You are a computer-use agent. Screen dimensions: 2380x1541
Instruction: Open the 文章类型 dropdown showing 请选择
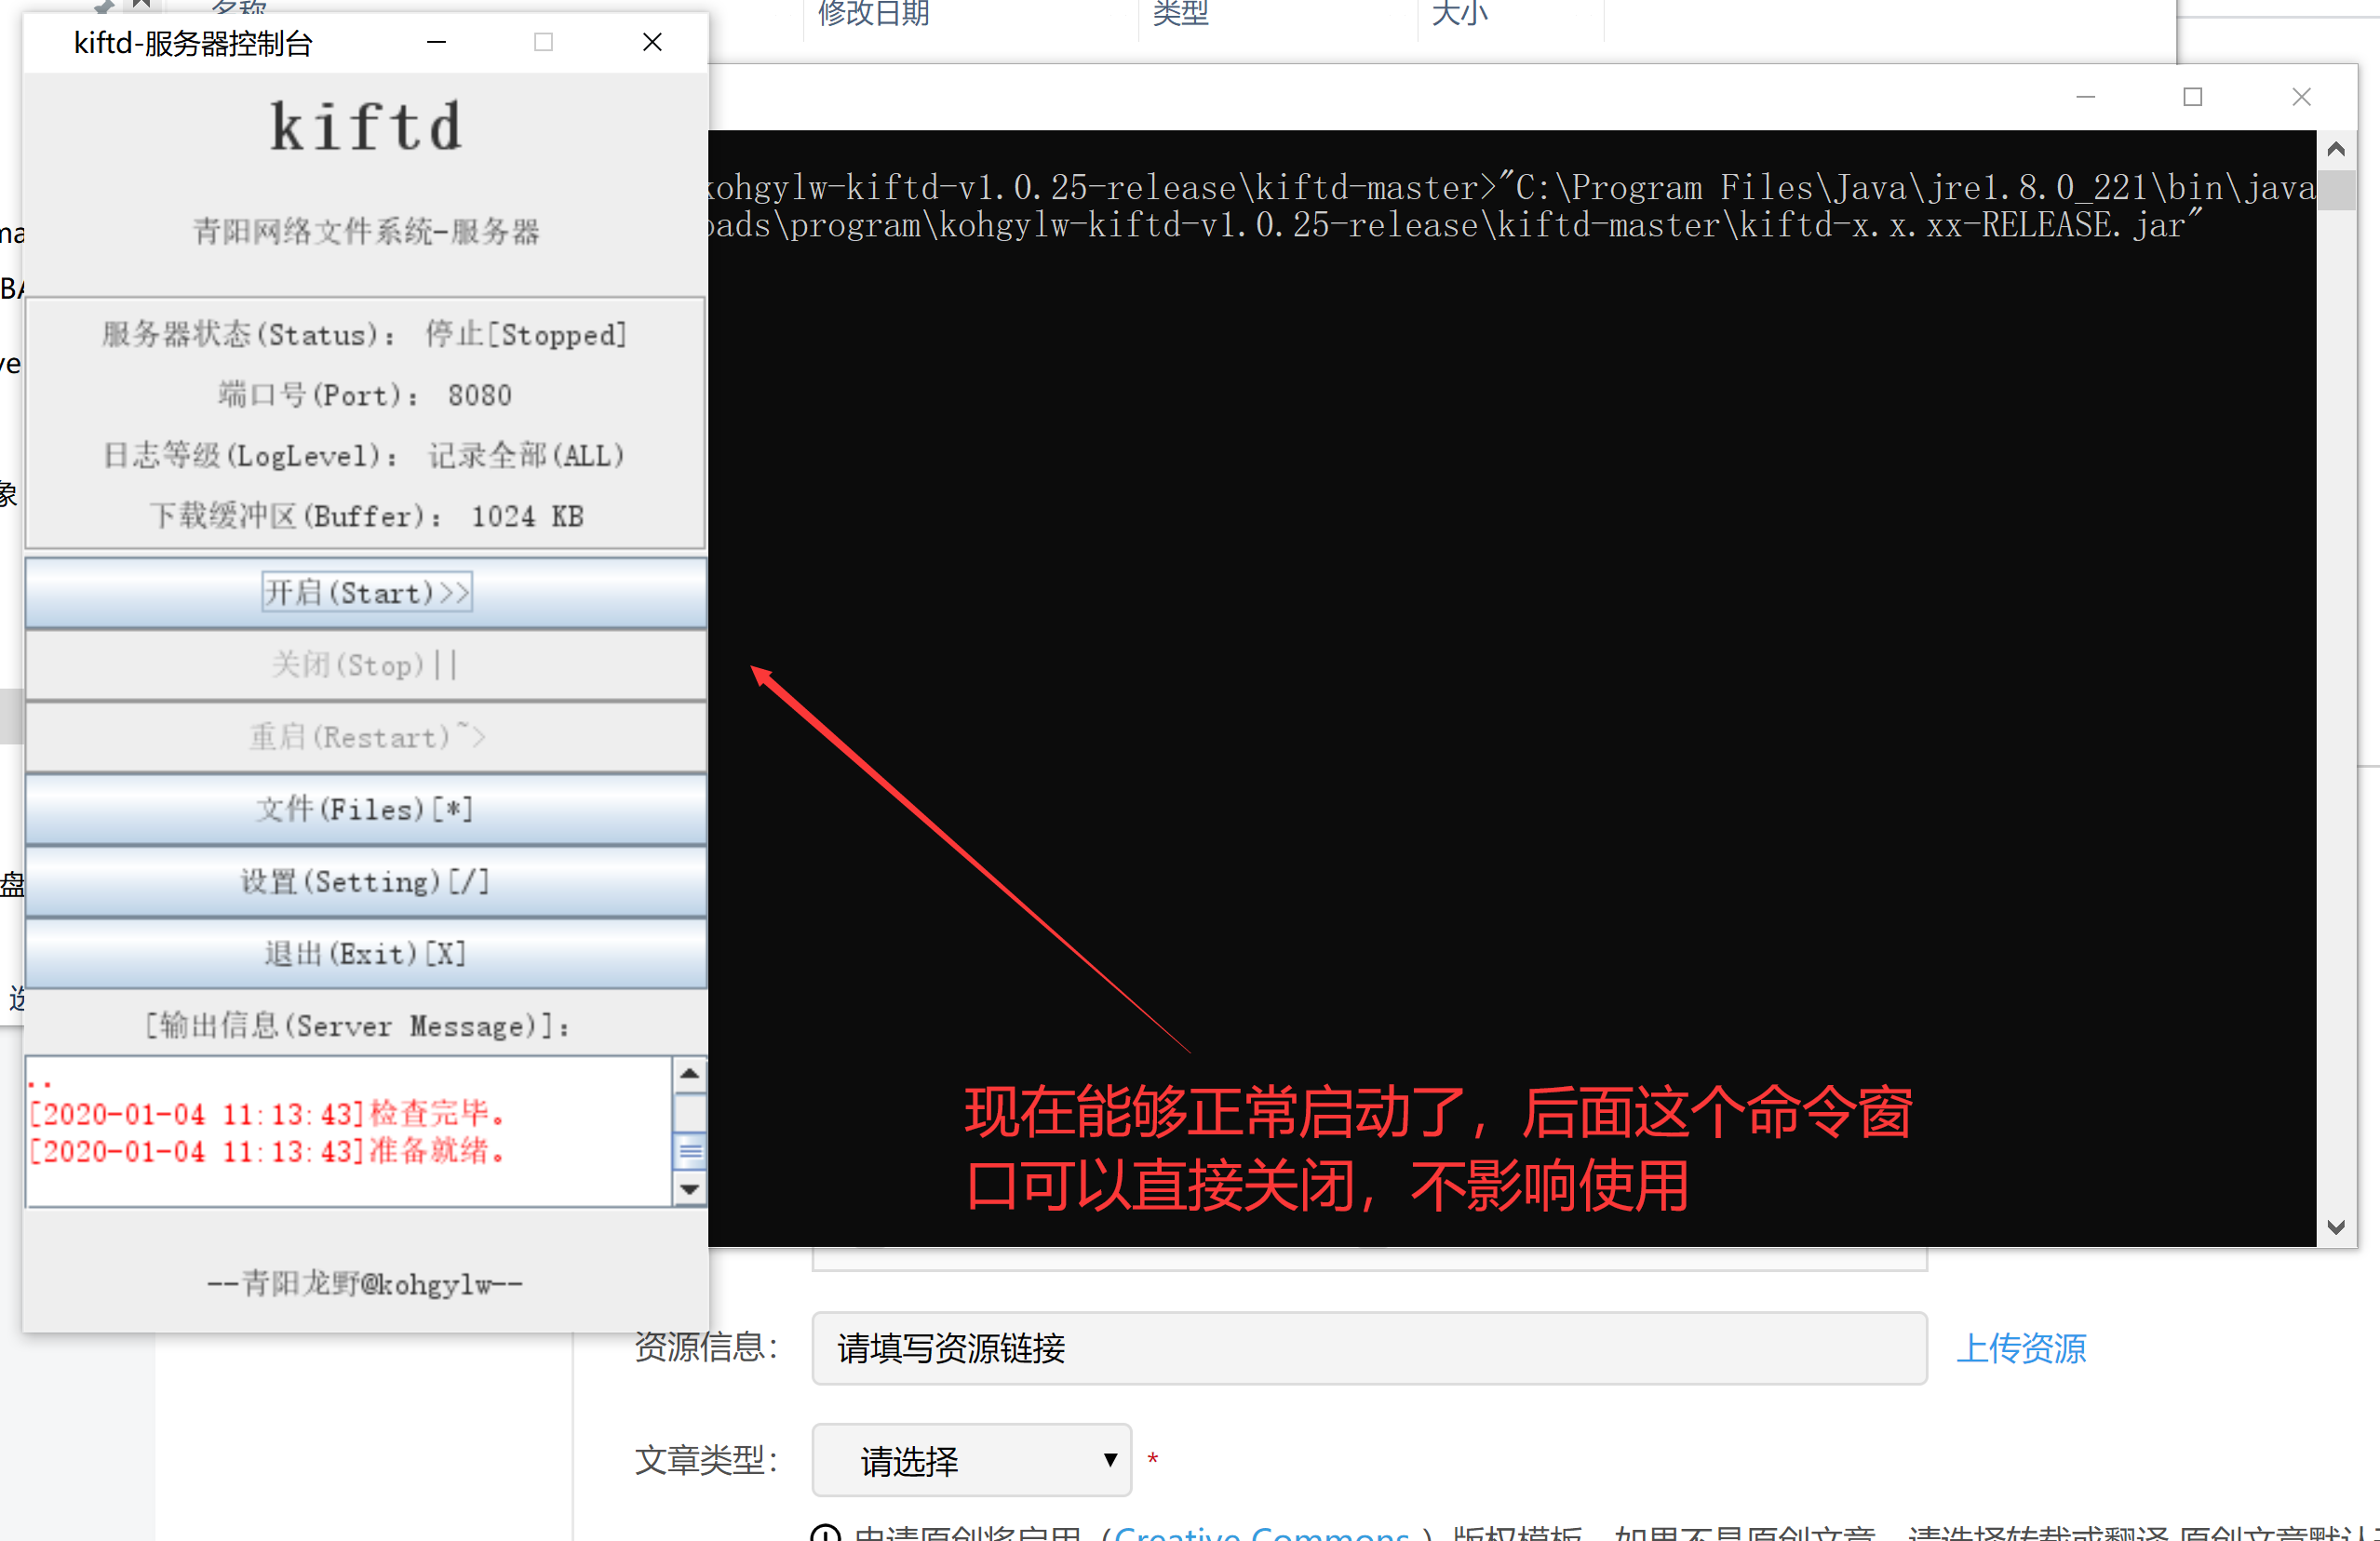click(969, 1460)
